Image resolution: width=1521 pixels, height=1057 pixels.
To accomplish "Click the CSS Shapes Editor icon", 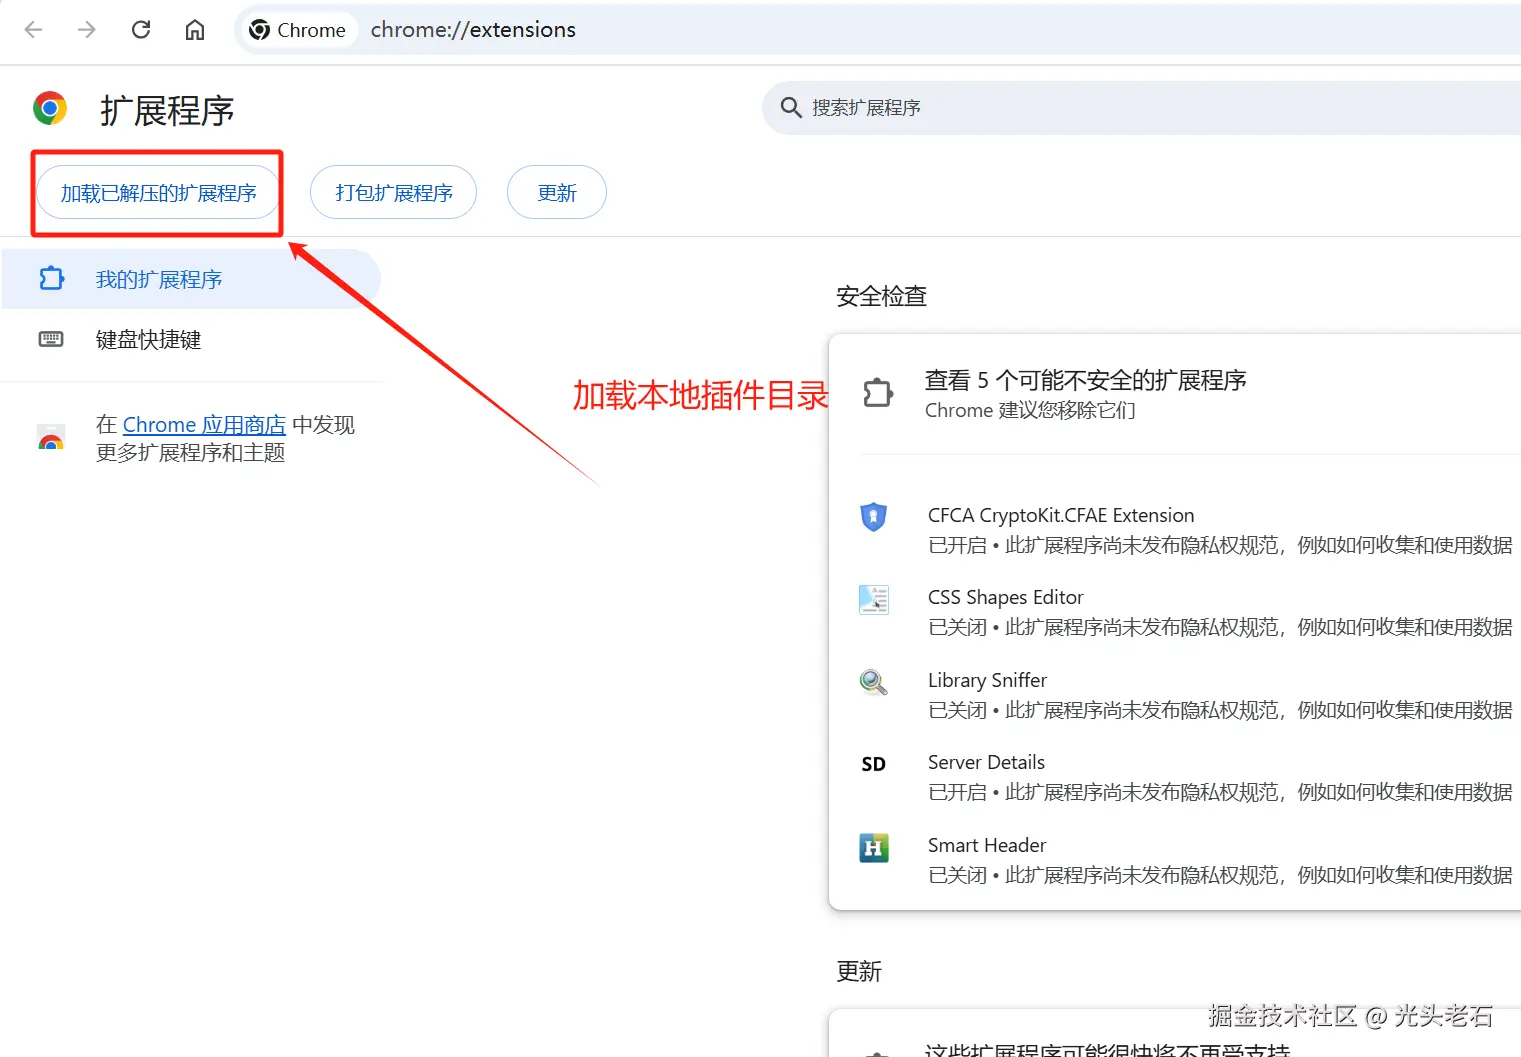I will point(874,599).
